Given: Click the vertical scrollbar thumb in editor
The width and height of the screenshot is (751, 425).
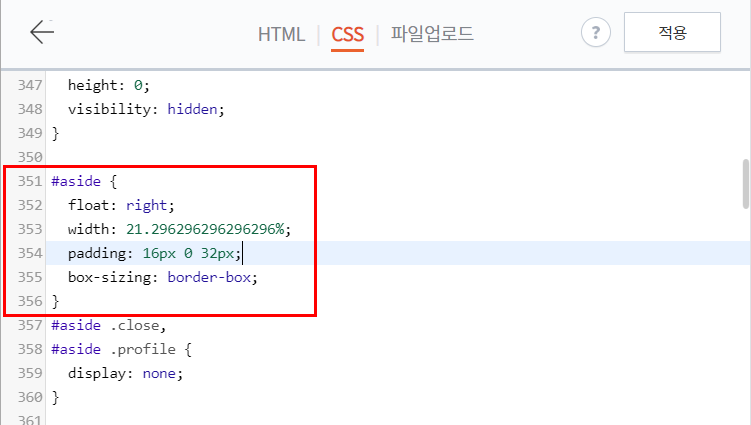Looking at the screenshot, I should 746,184.
